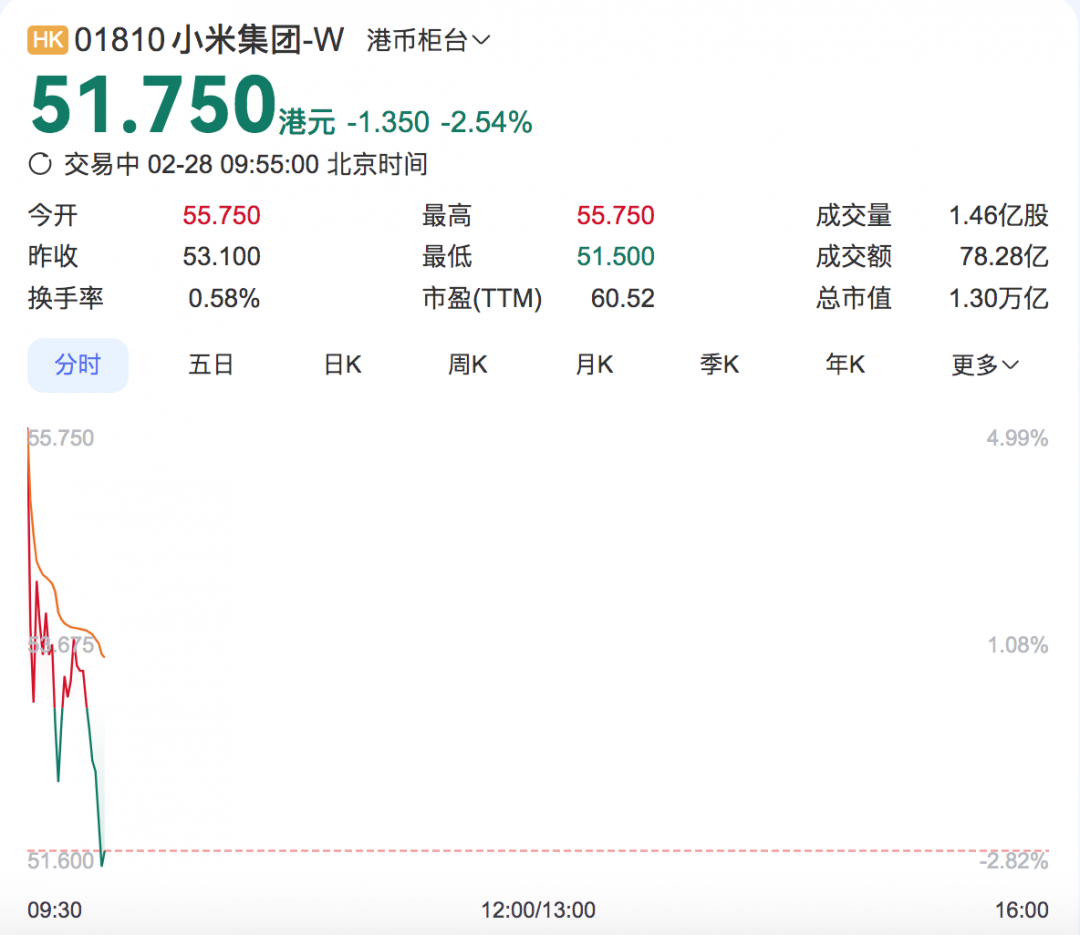The image size is (1080, 935).
Task: Click the refresh circle icon beside 交易中
Action: tap(40, 164)
